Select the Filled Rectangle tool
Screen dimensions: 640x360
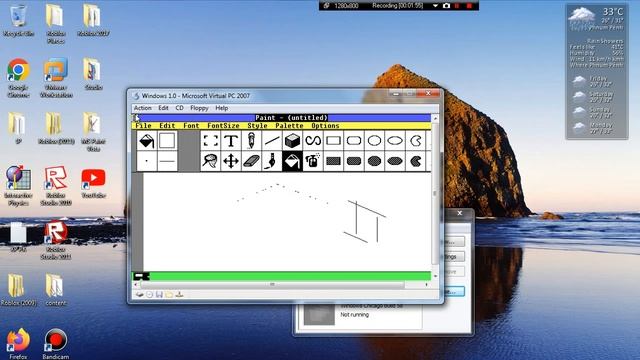(x=333, y=161)
